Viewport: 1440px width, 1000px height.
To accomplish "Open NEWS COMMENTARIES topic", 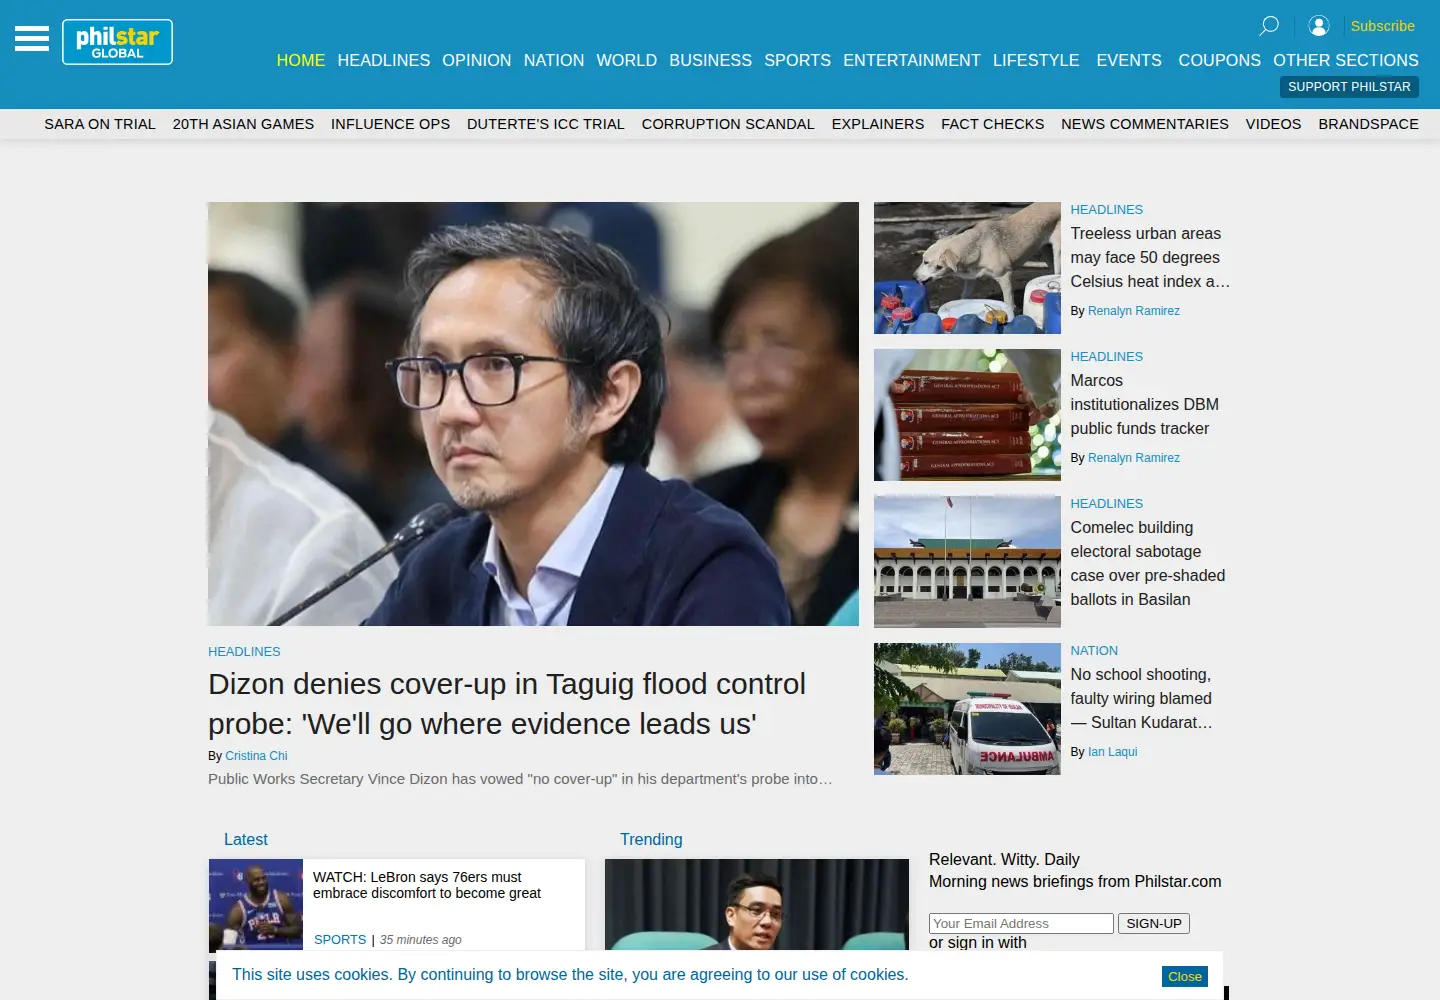I will point(1145,124).
